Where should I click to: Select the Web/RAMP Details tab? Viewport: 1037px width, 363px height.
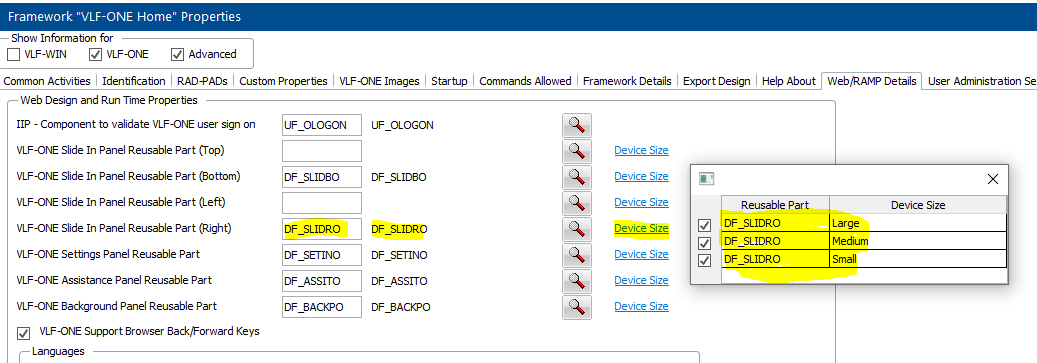point(871,81)
